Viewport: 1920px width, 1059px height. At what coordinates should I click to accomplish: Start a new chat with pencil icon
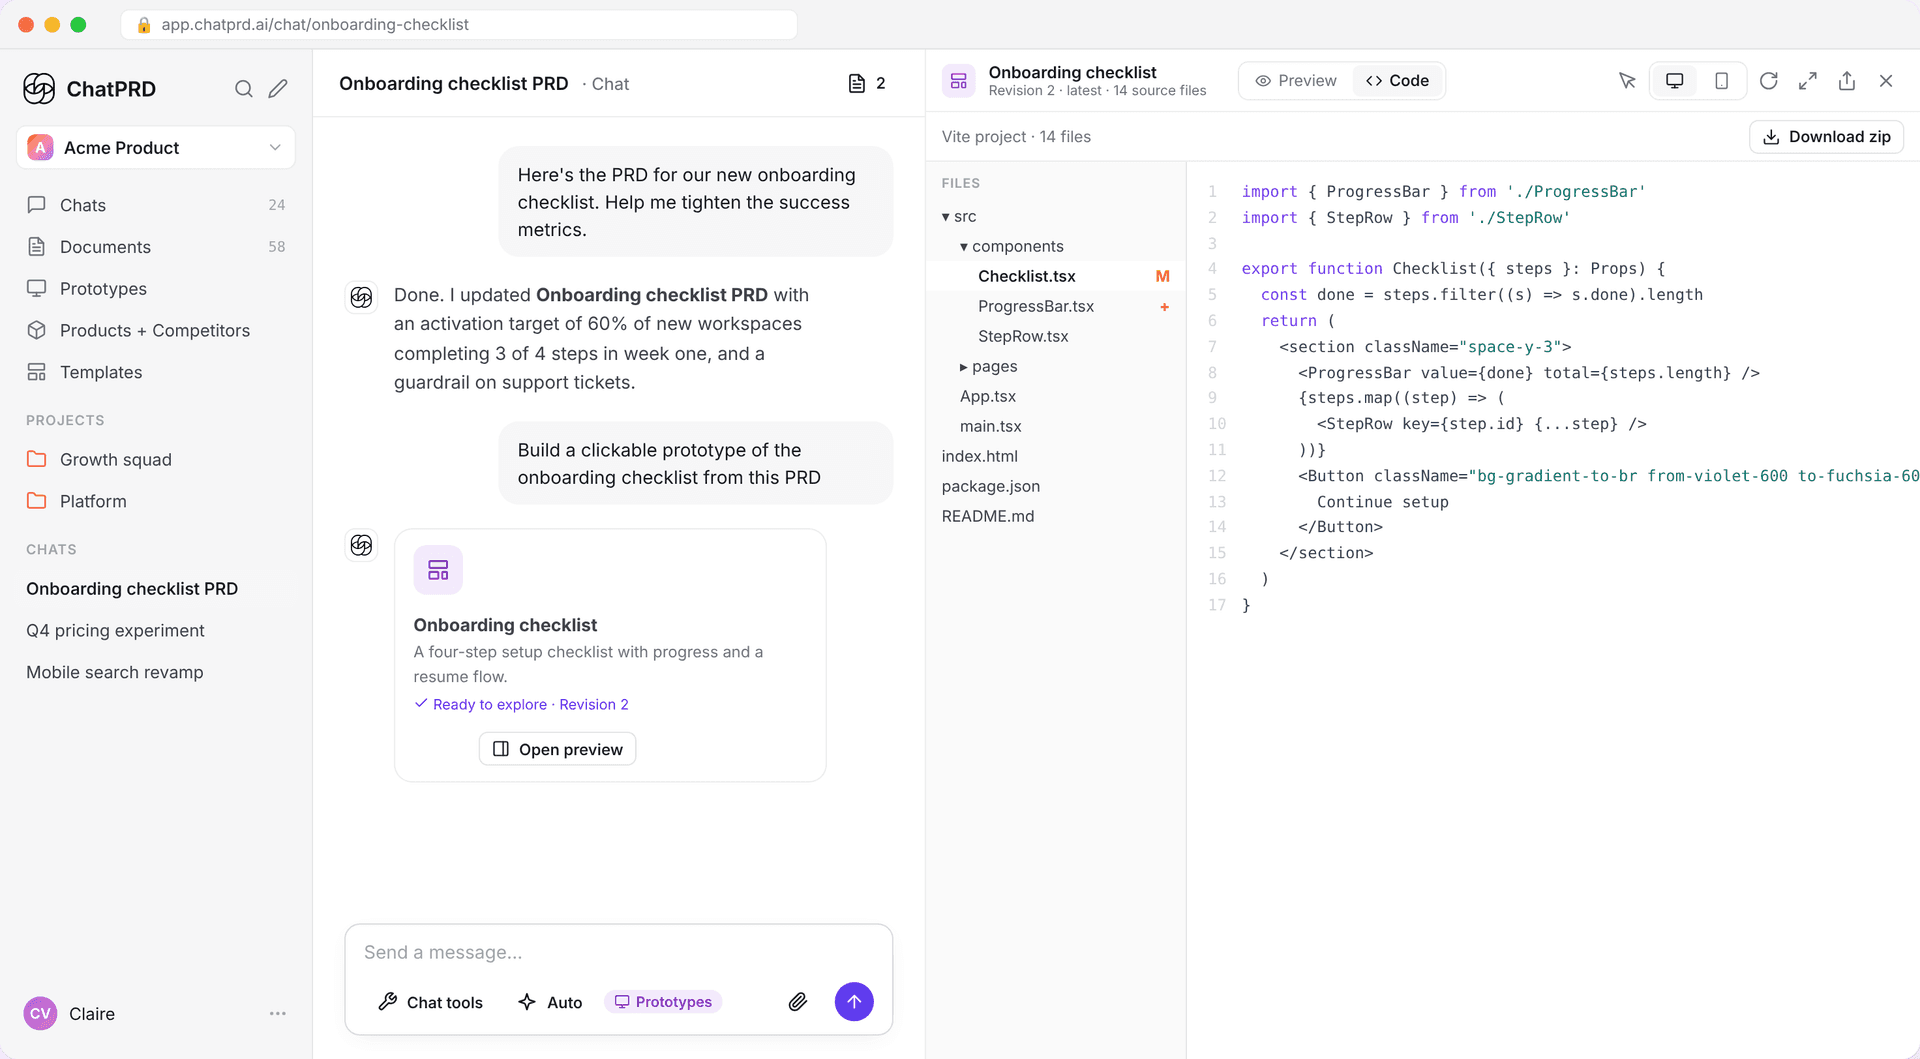tap(278, 89)
